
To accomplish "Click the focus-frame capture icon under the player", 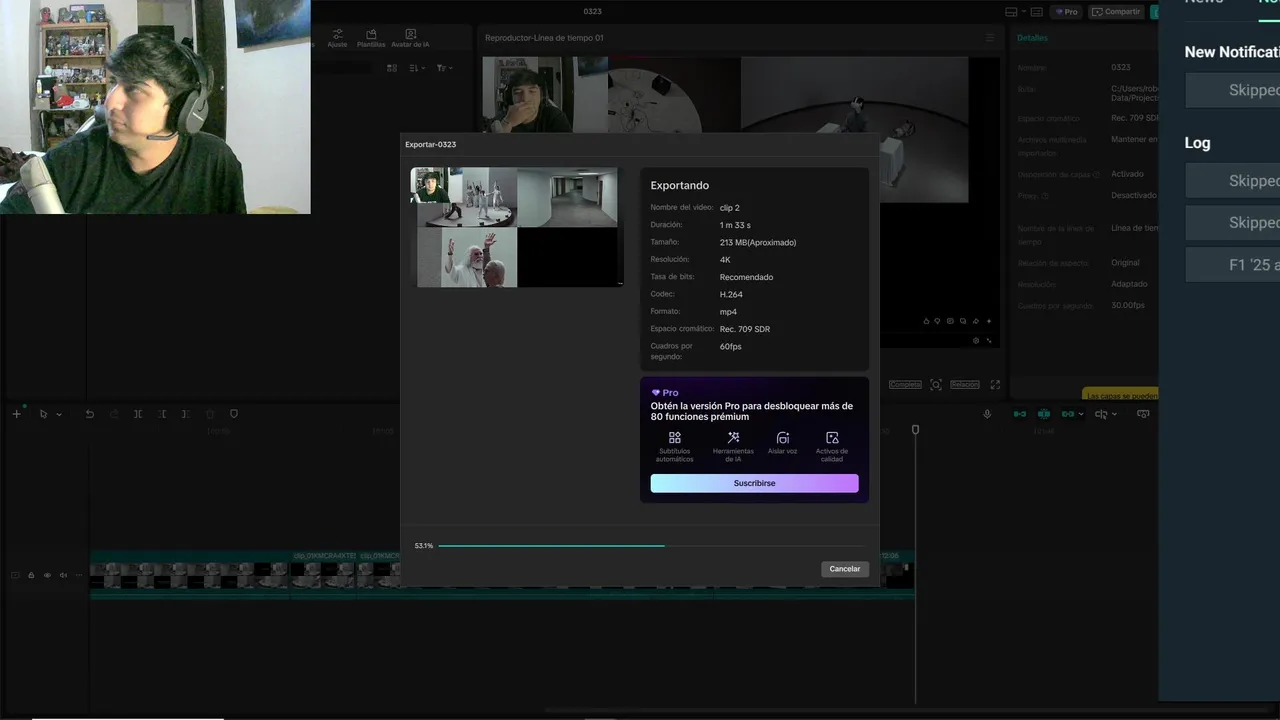I will tap(936, 385).
